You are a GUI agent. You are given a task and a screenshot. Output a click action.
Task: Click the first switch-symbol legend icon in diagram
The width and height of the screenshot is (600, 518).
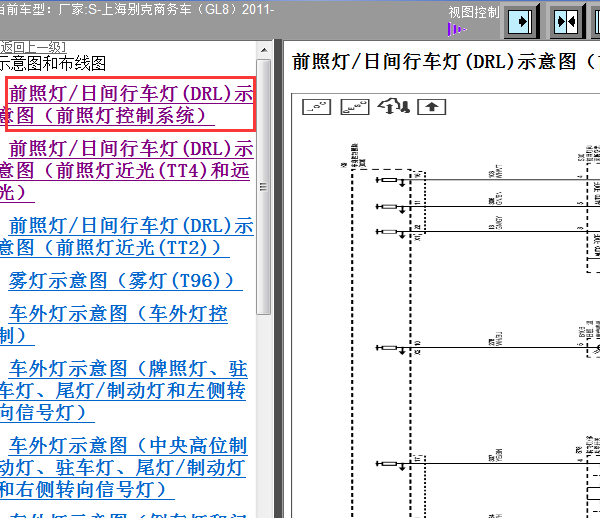click(x=316, y=107)
